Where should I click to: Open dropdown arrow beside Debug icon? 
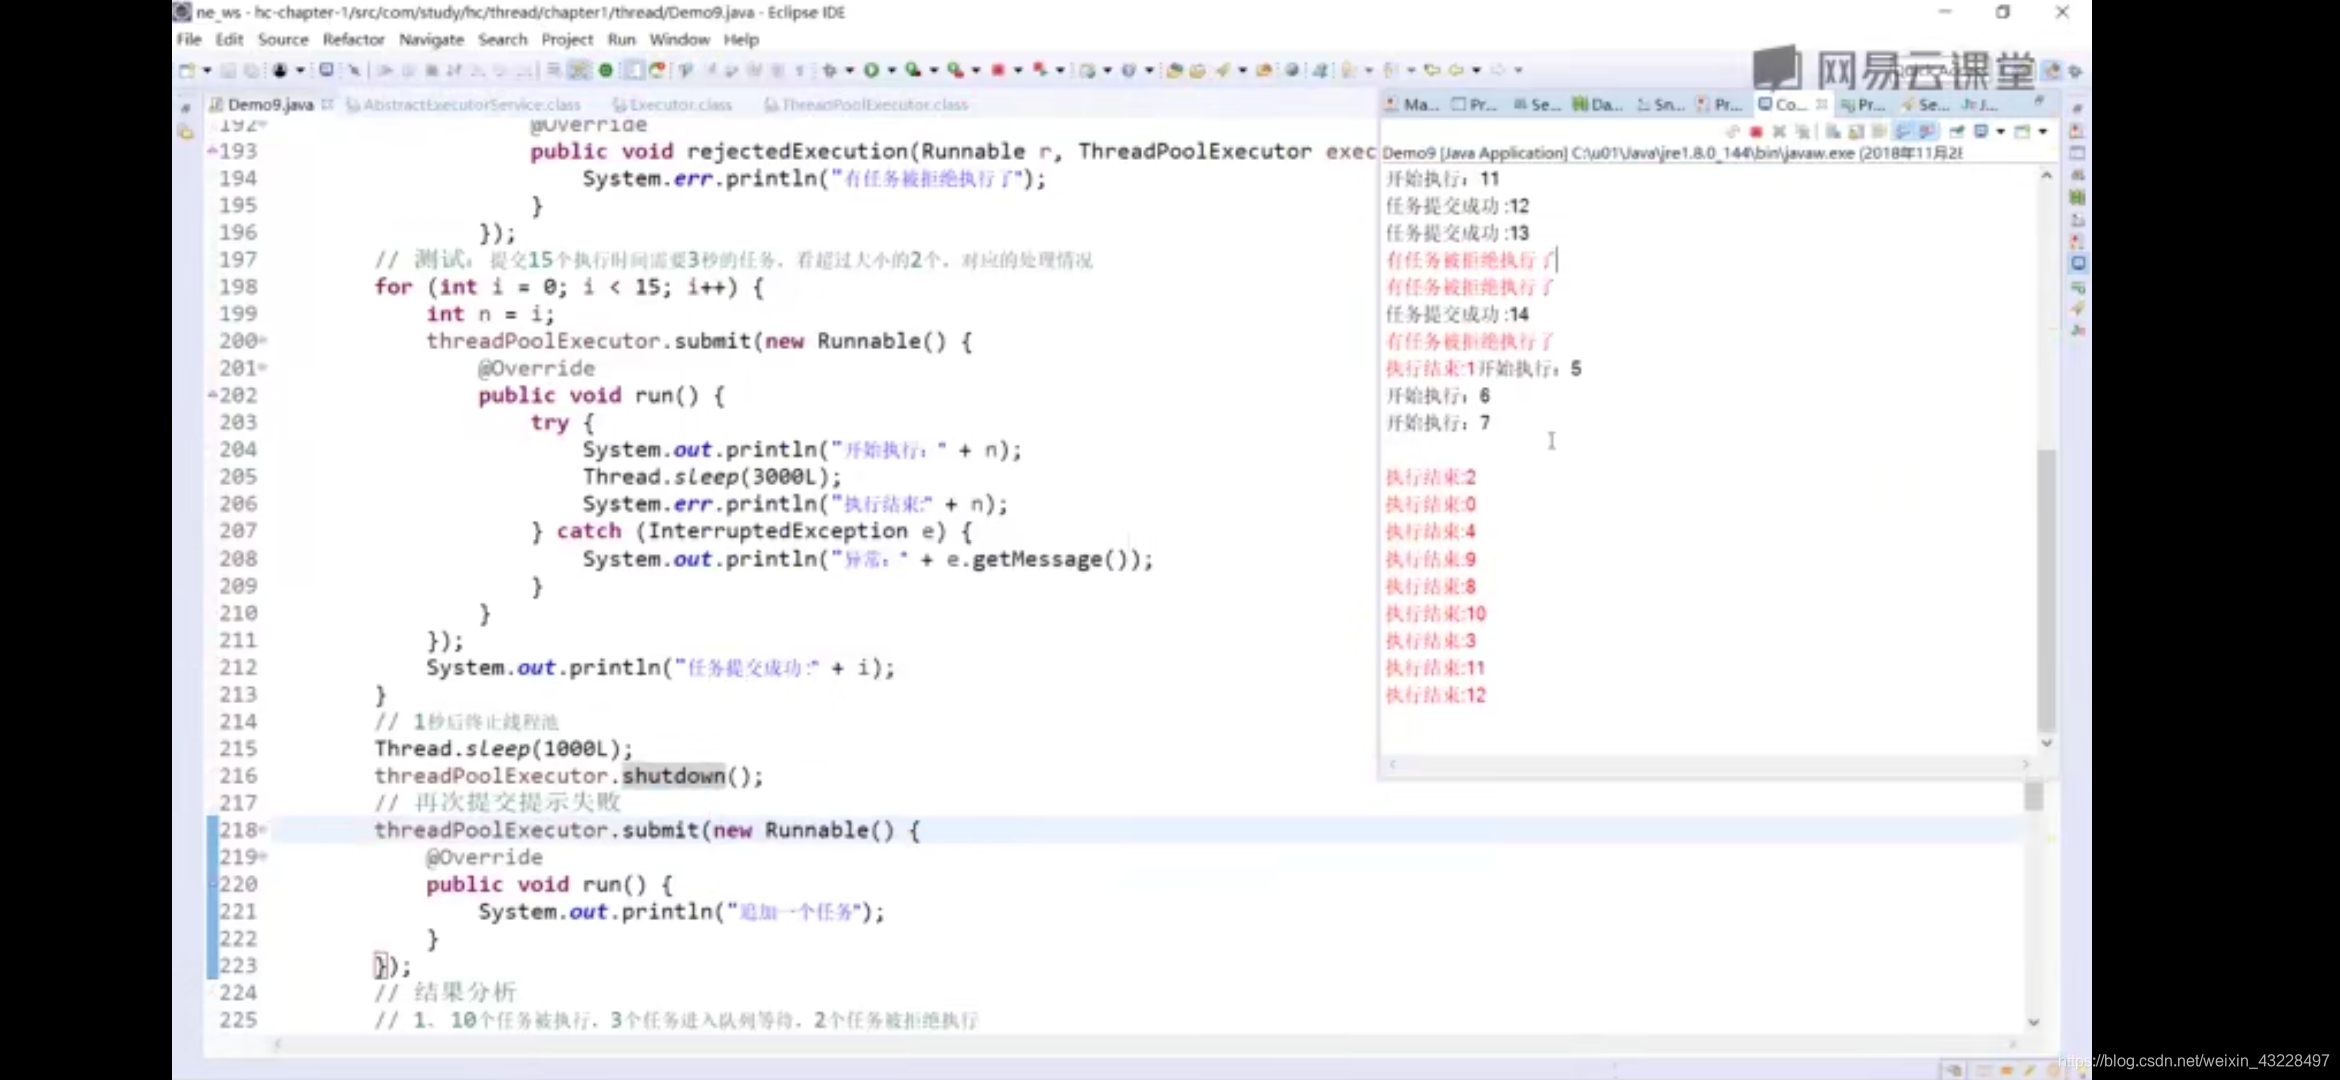pyautogui.click(x=849, y=70)
